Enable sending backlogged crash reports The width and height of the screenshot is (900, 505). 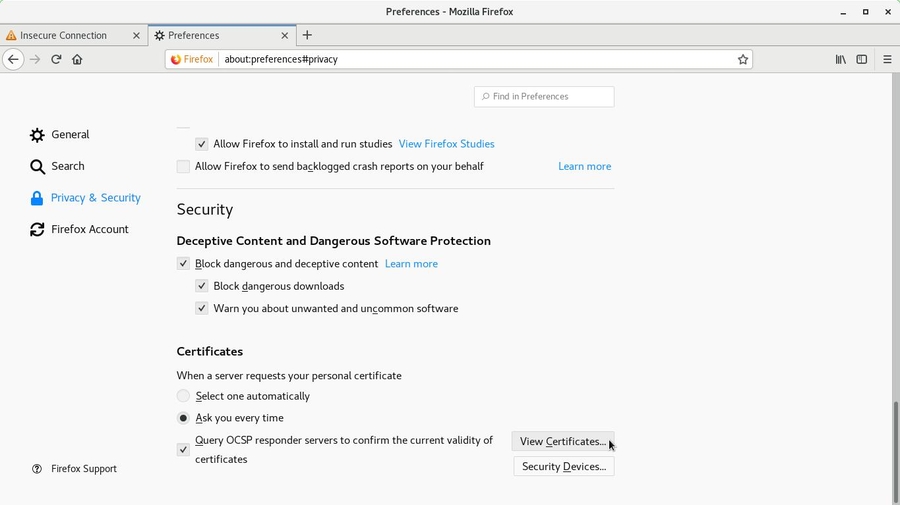pyautogui.click(x=183, y=167)
